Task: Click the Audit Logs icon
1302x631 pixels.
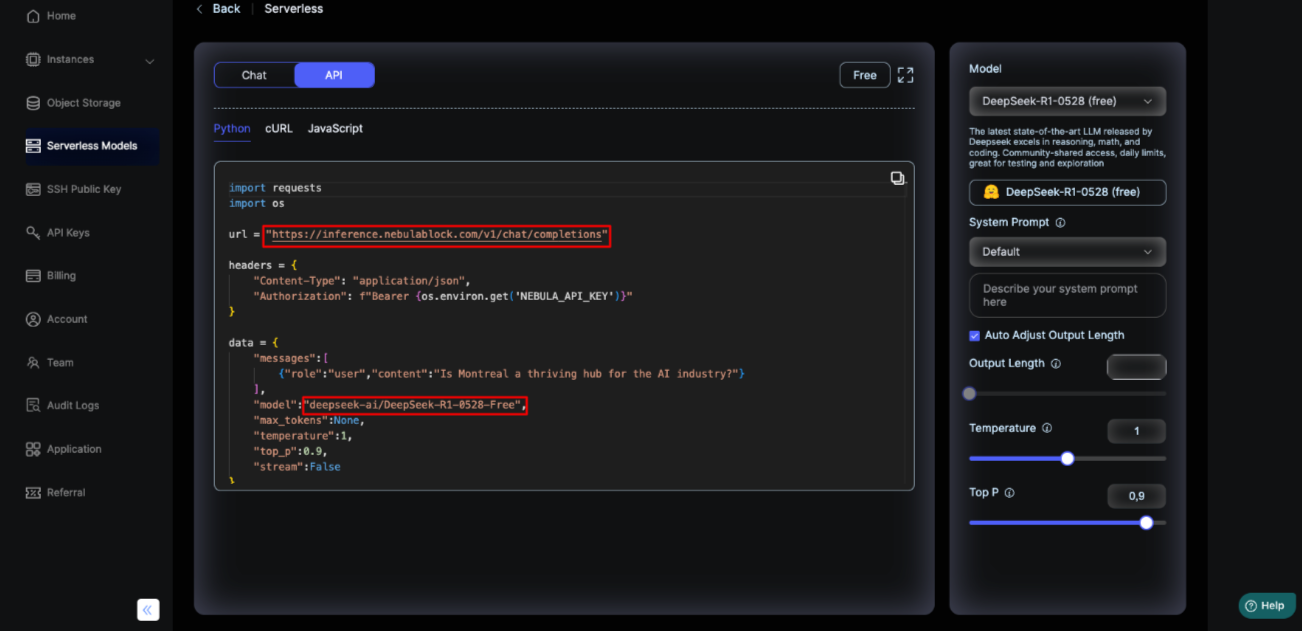Action: click(33, 406)
